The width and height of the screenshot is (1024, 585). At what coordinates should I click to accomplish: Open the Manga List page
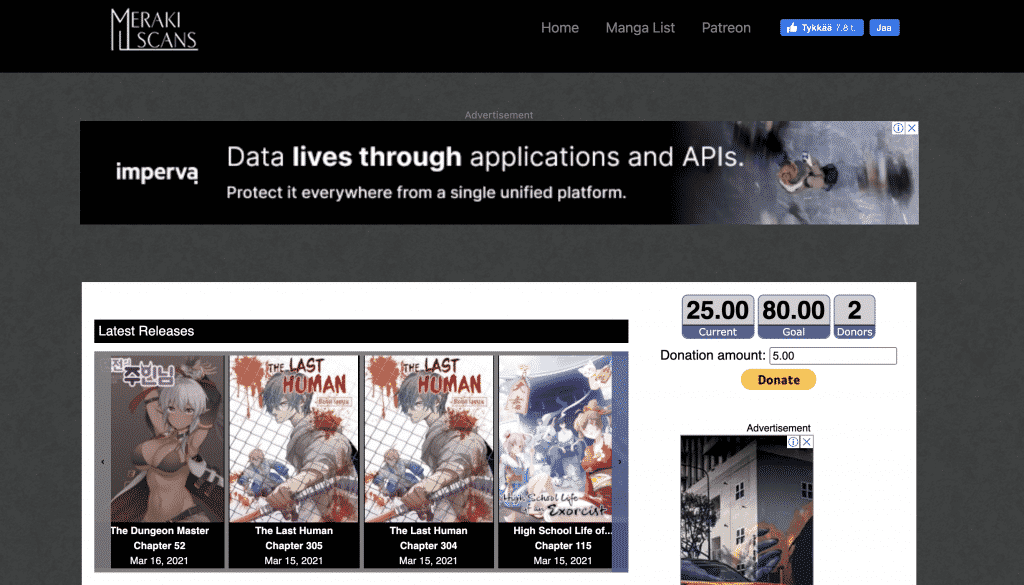pyautogui.click(x=640, y=28)
